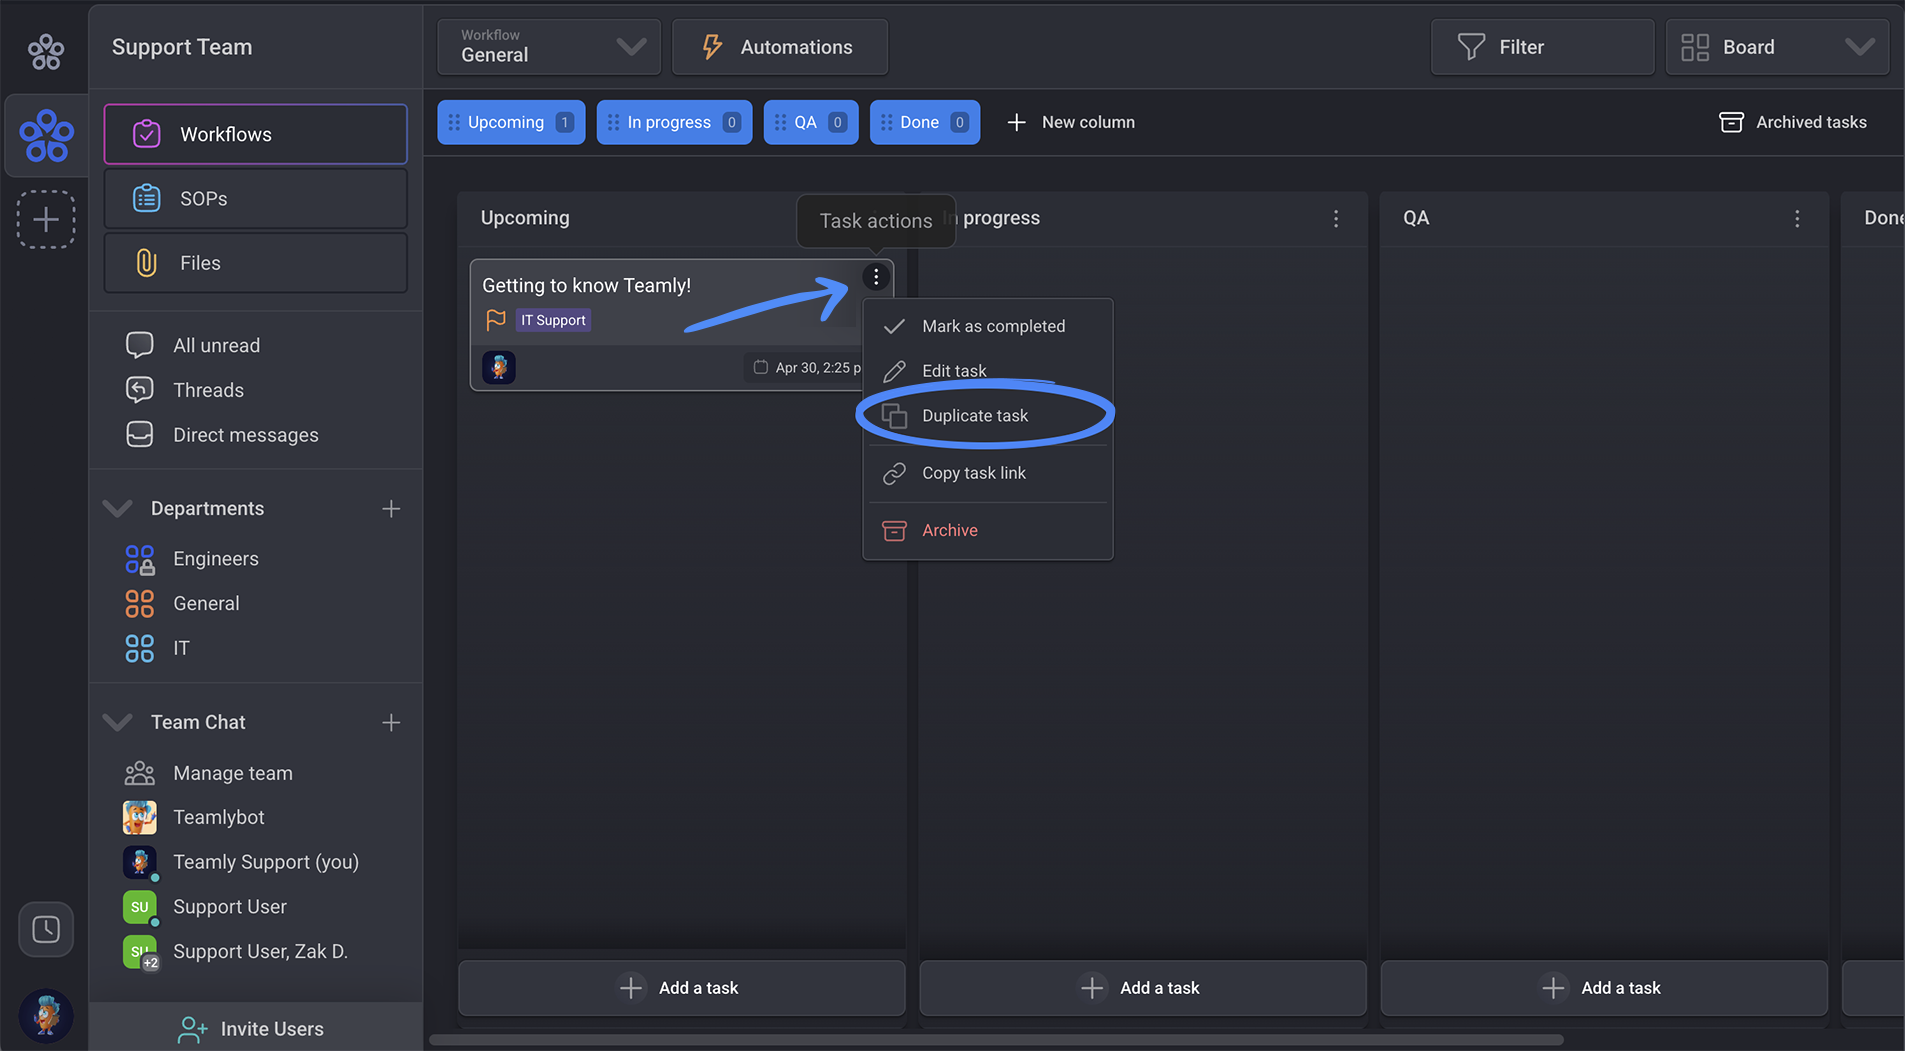Open the QA column options menu
The height and width of the screenshot is (1051, 1905).
coord(1797,219)
